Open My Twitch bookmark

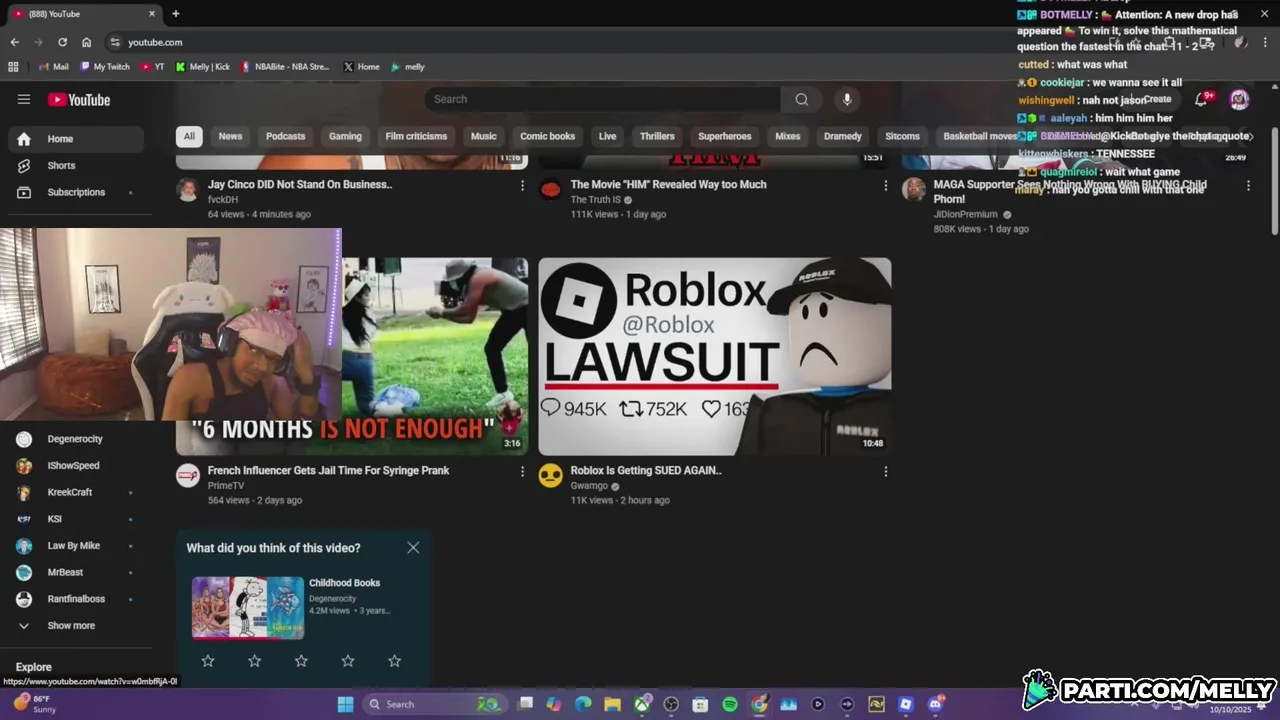[105, 67]
